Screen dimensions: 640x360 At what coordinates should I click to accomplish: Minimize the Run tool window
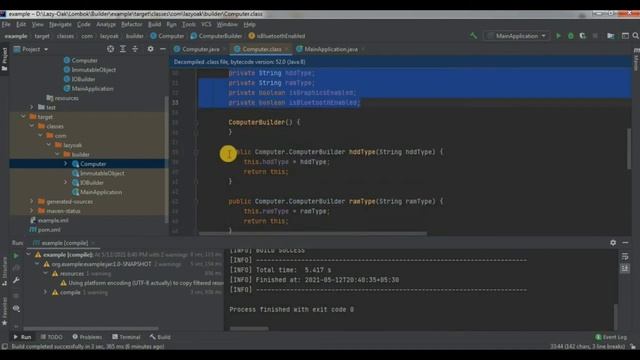click(x=625, y=243)
